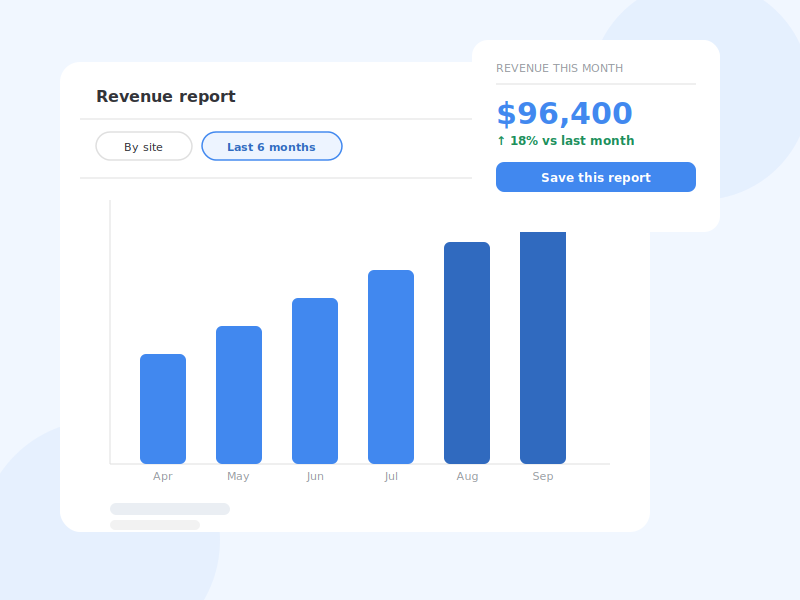Click the Jul axis label
Screen dimensions: 800x600
(391, 477)
